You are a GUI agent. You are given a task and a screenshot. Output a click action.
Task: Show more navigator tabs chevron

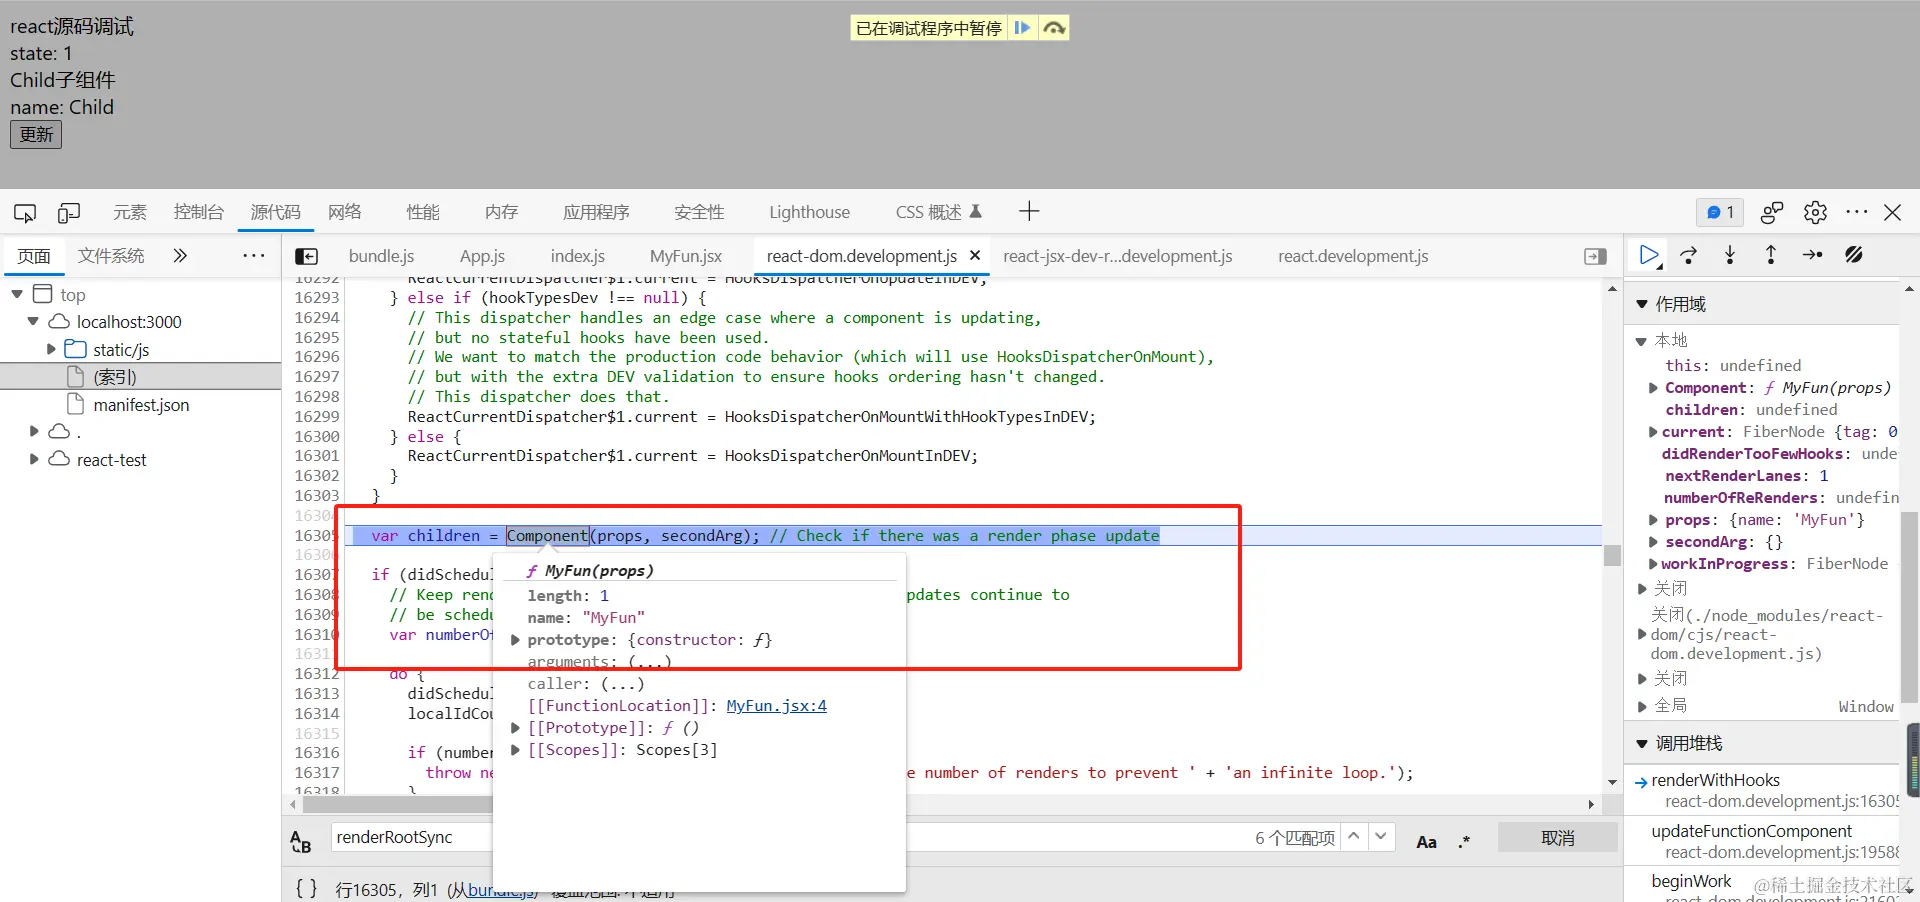coord(180,256)
